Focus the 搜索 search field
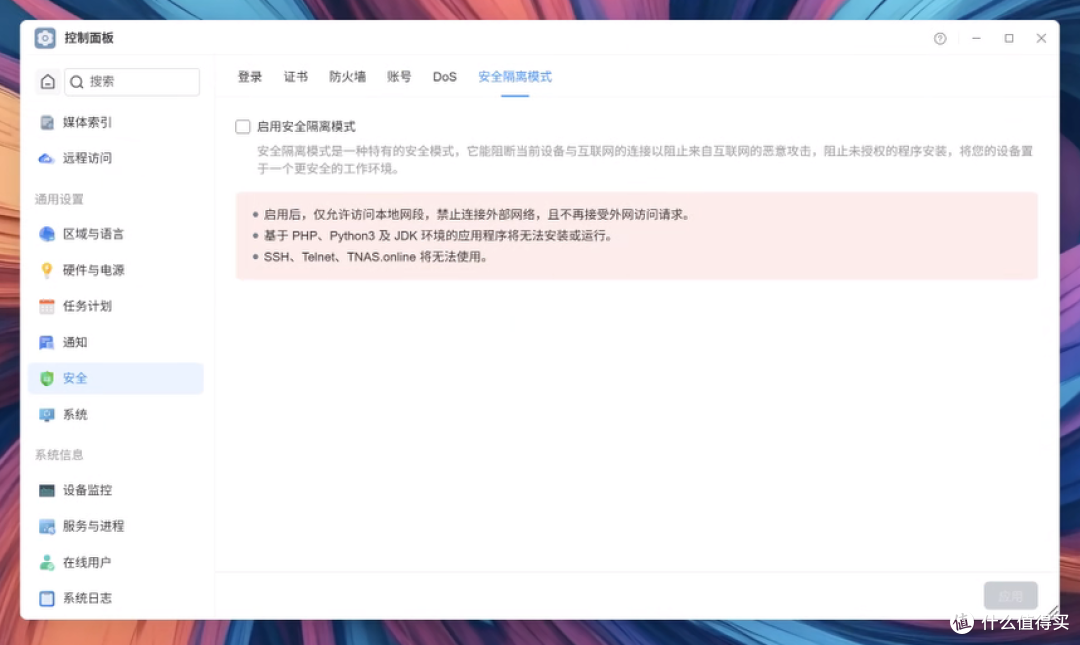Screen dimensions: 1080x645 click(132, 81)
